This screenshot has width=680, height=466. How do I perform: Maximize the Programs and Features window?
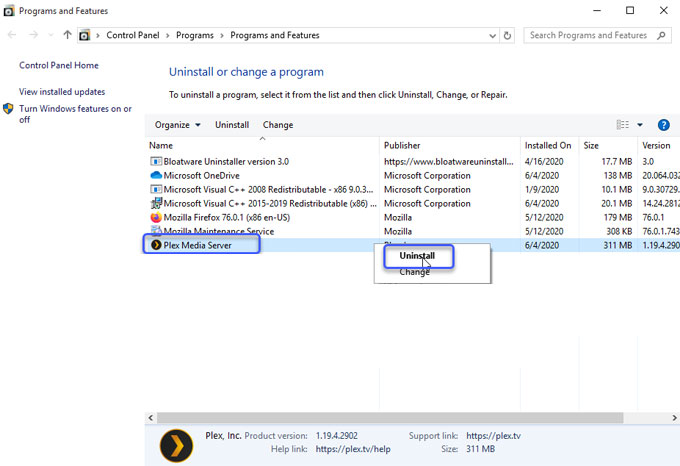pyautogui.click(x=630, y=10)
